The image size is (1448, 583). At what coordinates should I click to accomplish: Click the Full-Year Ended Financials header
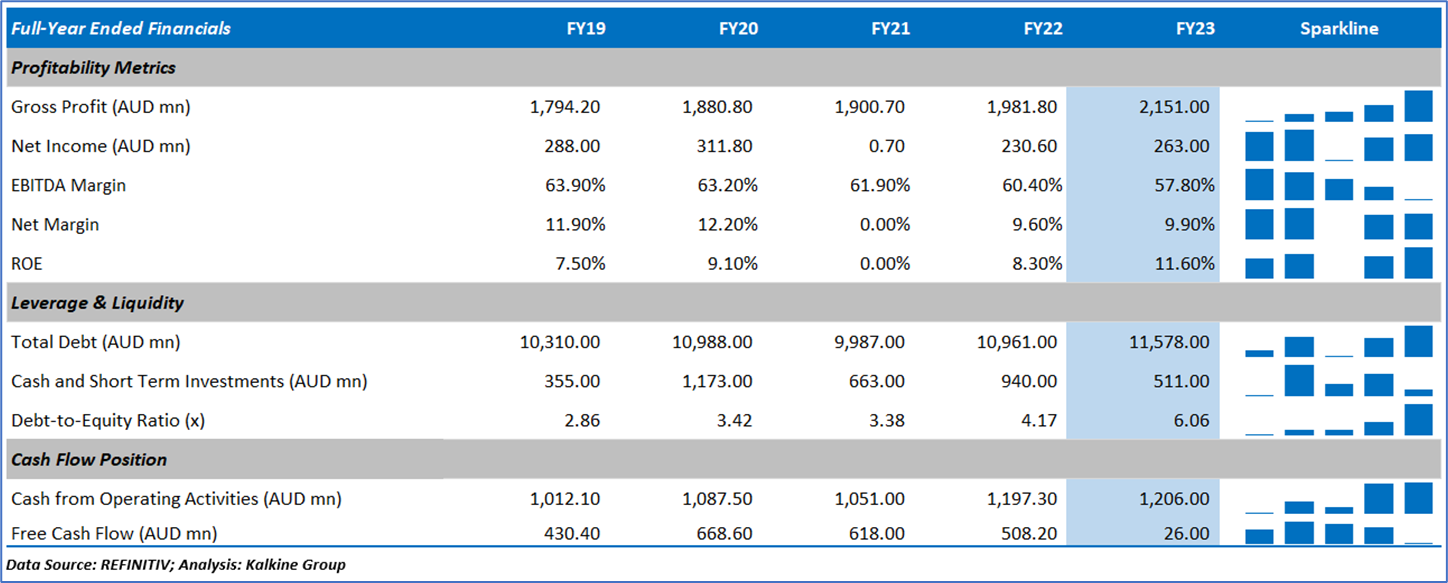pyautogui.click(x=119, y=29)
